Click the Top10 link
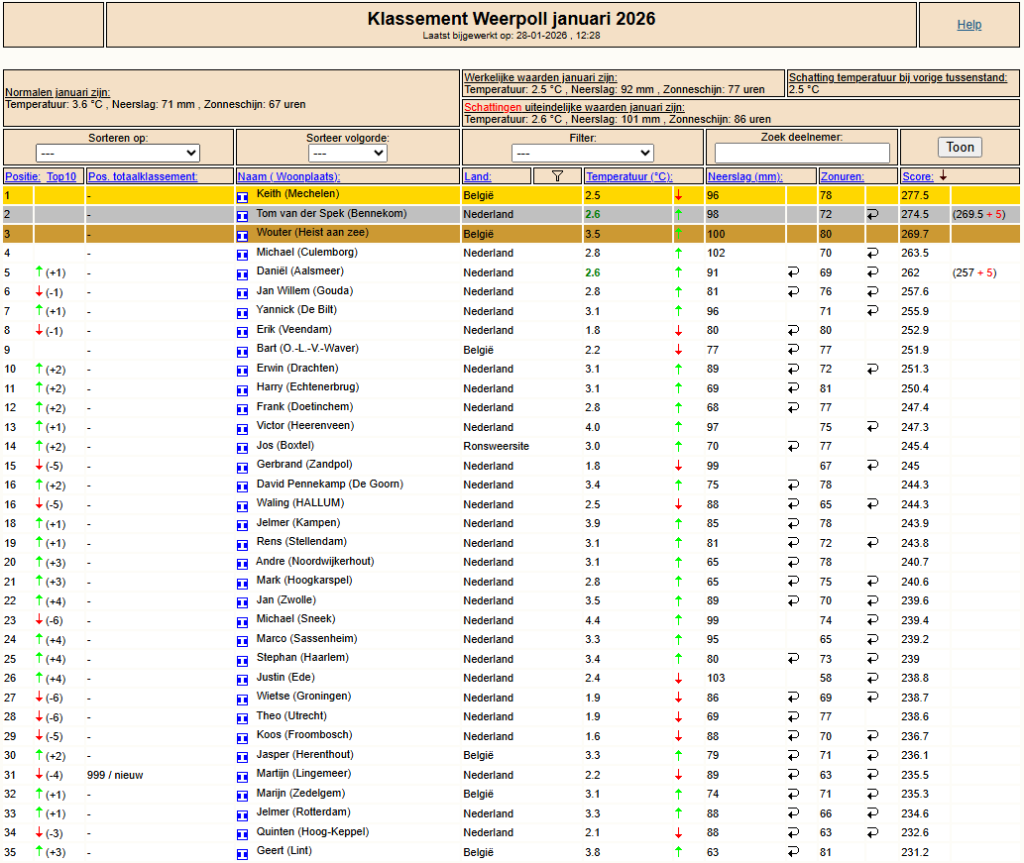This screenshot has width=1024, height=863. (61, 176)
